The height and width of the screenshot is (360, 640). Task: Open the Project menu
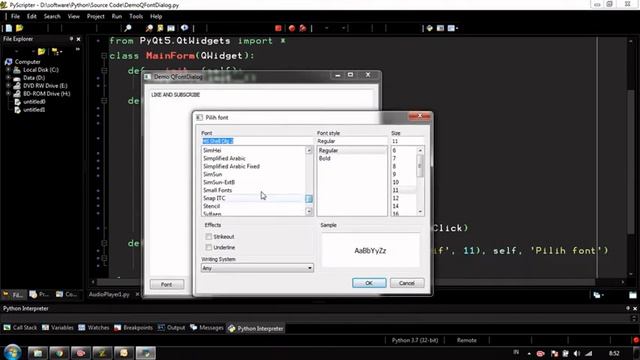96,16
